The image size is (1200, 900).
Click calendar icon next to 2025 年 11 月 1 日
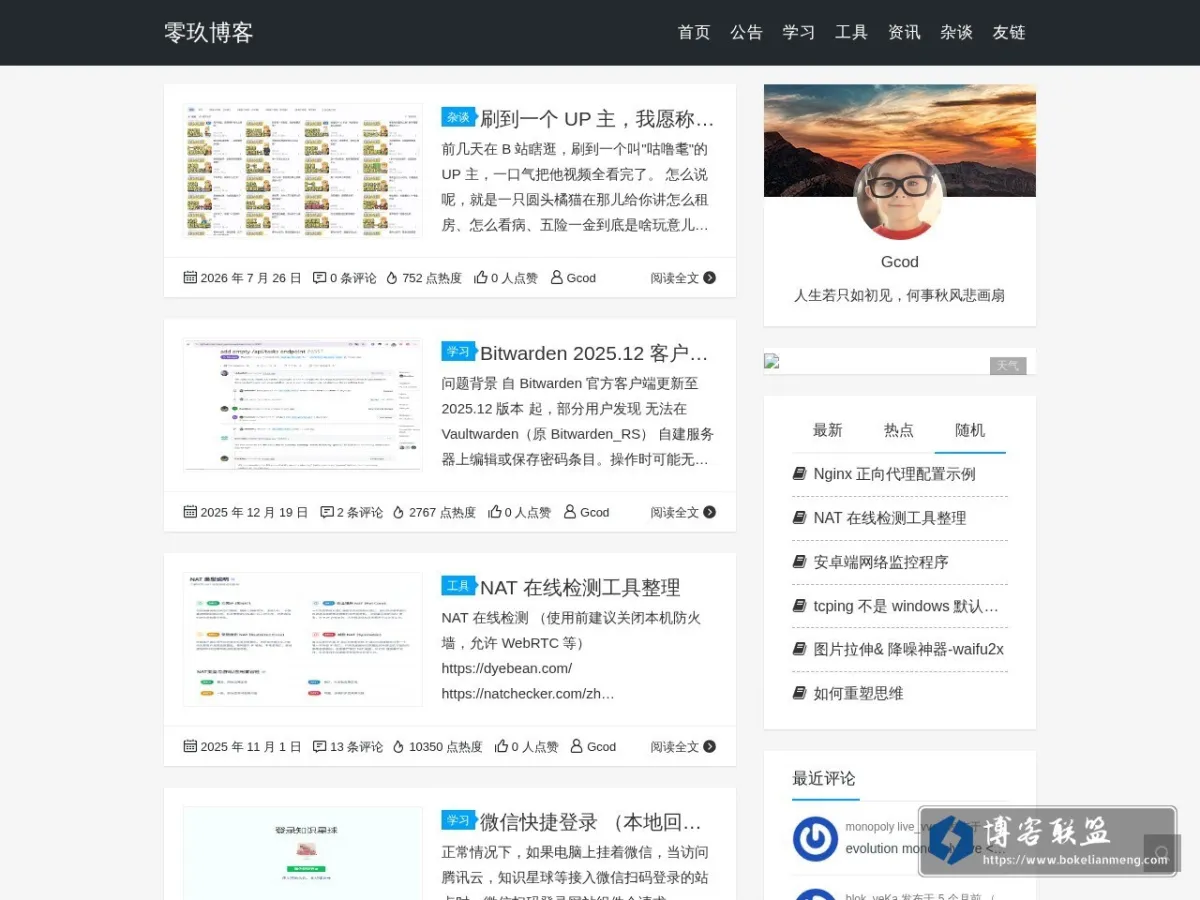pos(190,747)
